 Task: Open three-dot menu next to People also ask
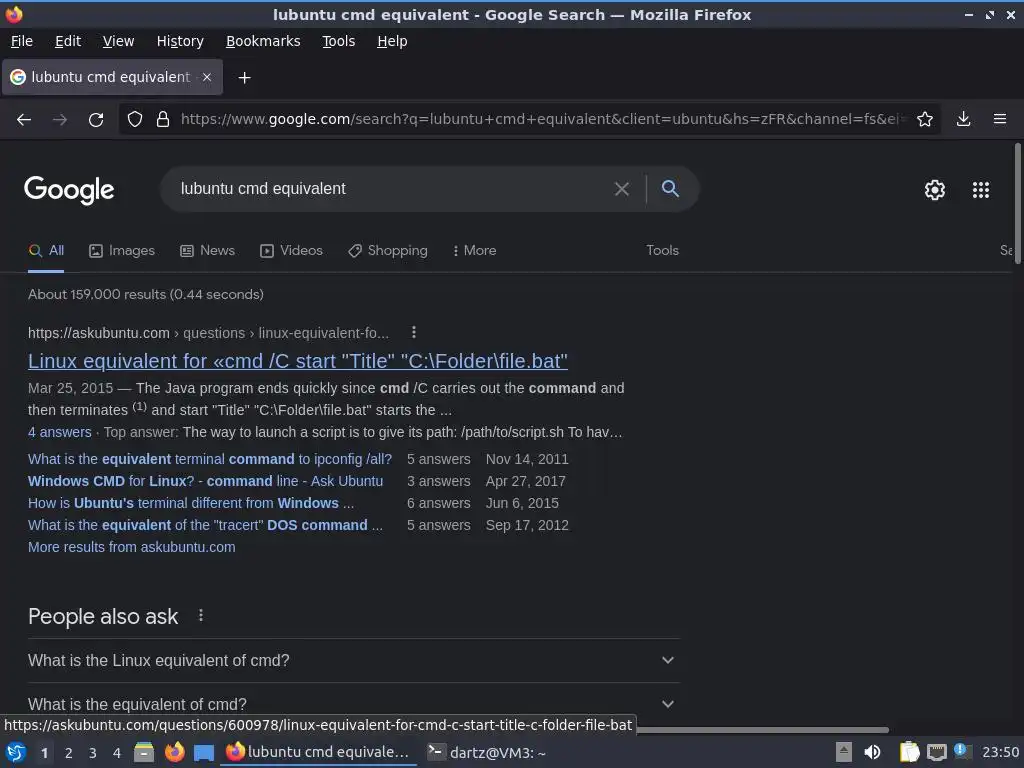[x=201, y=615]
